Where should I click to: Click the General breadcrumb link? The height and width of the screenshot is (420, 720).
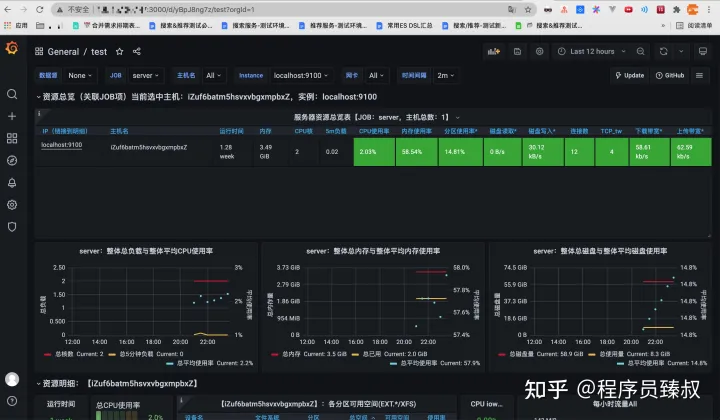coord(63,51)
